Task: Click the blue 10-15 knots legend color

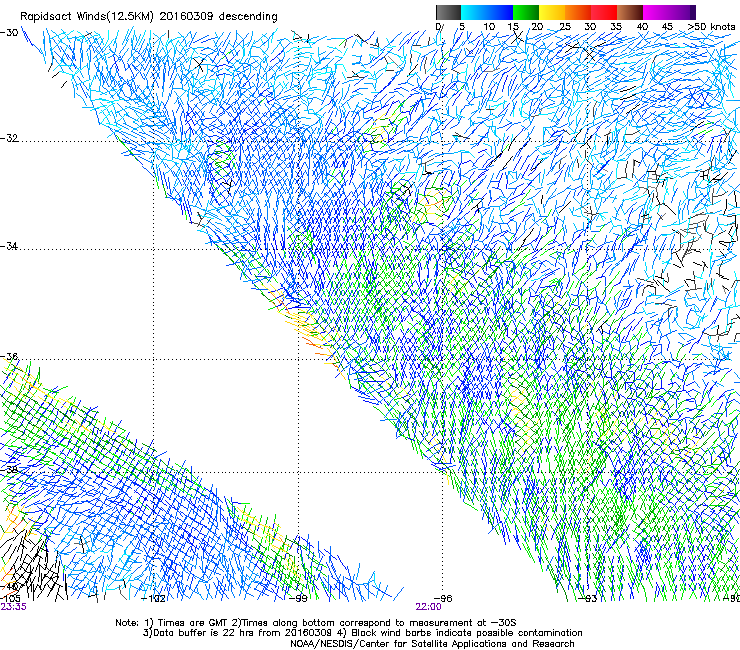Action: (500, 12)
